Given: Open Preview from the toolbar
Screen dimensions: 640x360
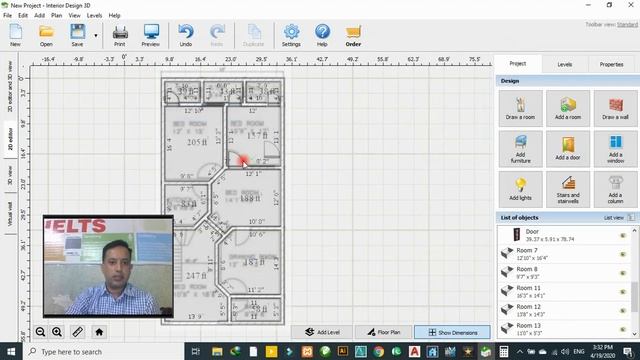Looking at the screenshot, I should (x=151, y=35).
